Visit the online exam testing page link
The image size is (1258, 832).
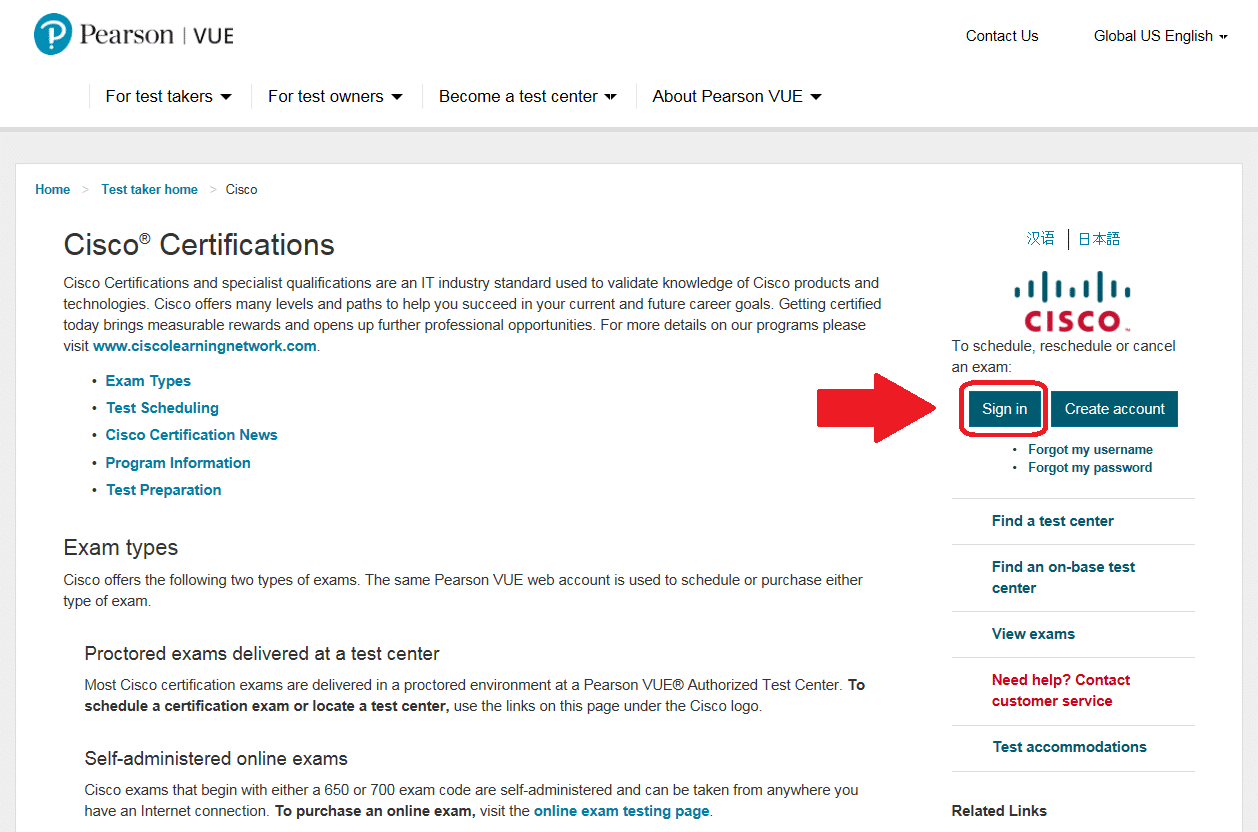pyautogui.click(x=621, y=811)
